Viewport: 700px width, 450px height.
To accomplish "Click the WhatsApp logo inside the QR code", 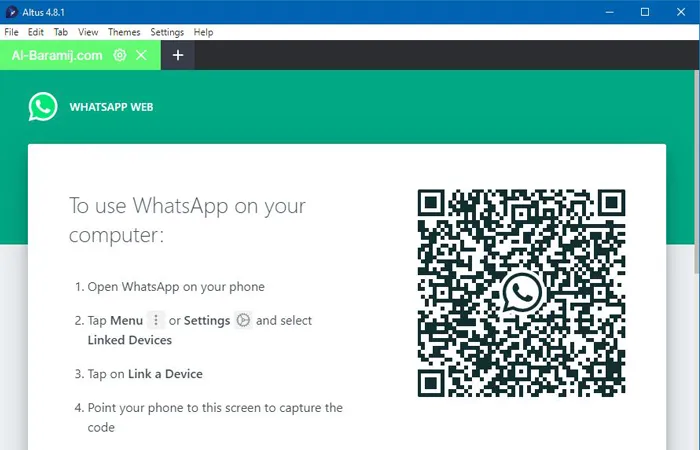I will 521,292.
